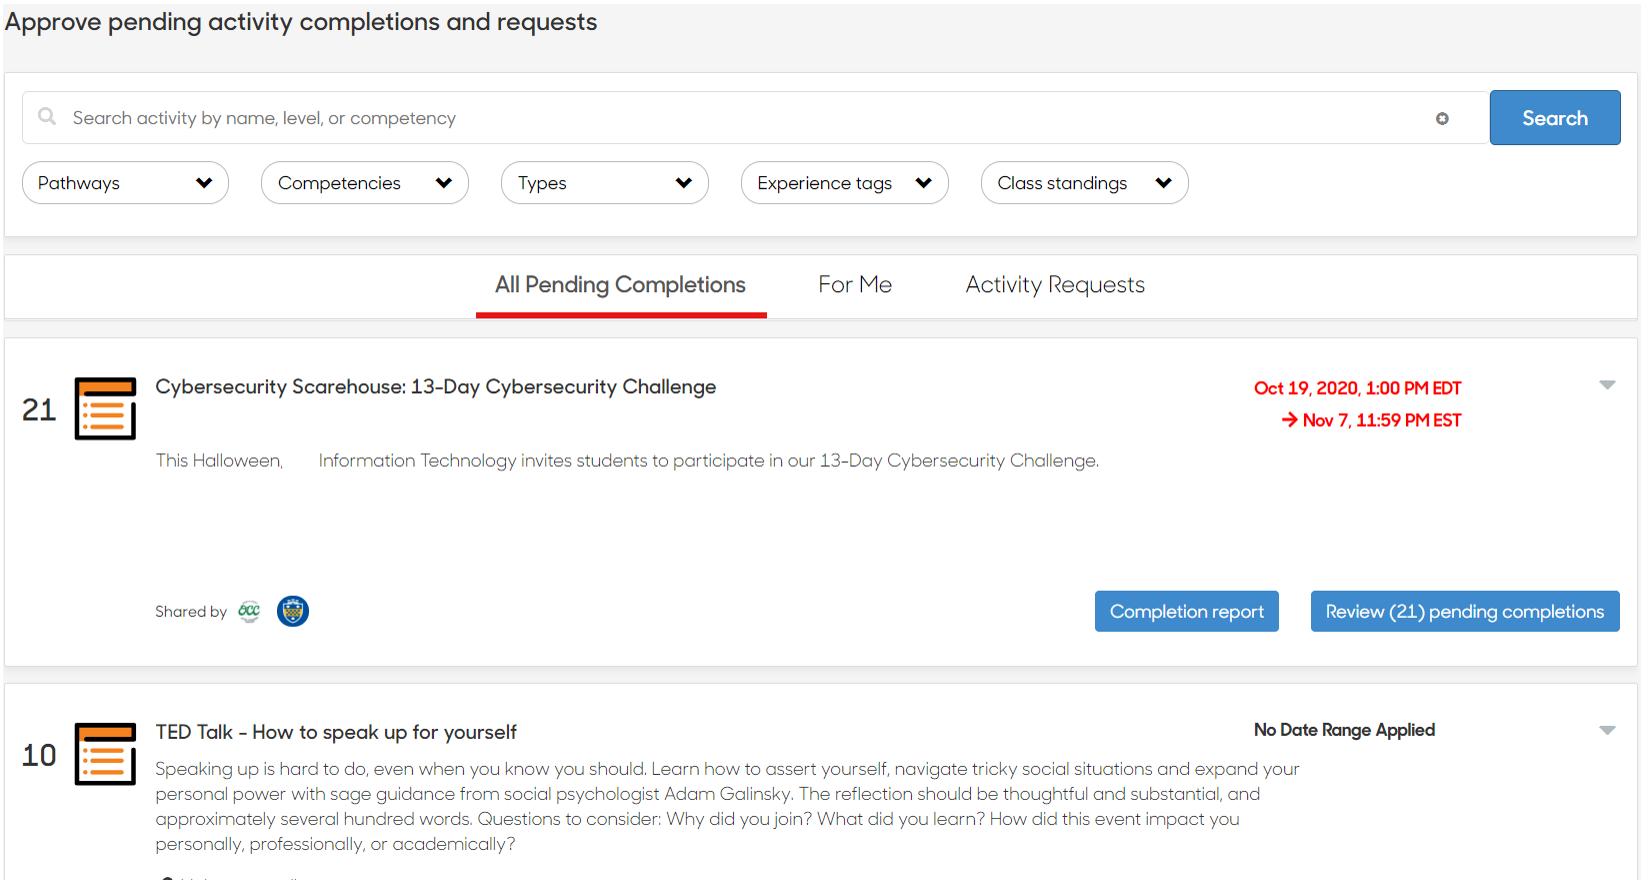Image resolution: width=1643 pixels, height=882 pixels.
Task: Click the pending count 21
Action: point(39,409)
